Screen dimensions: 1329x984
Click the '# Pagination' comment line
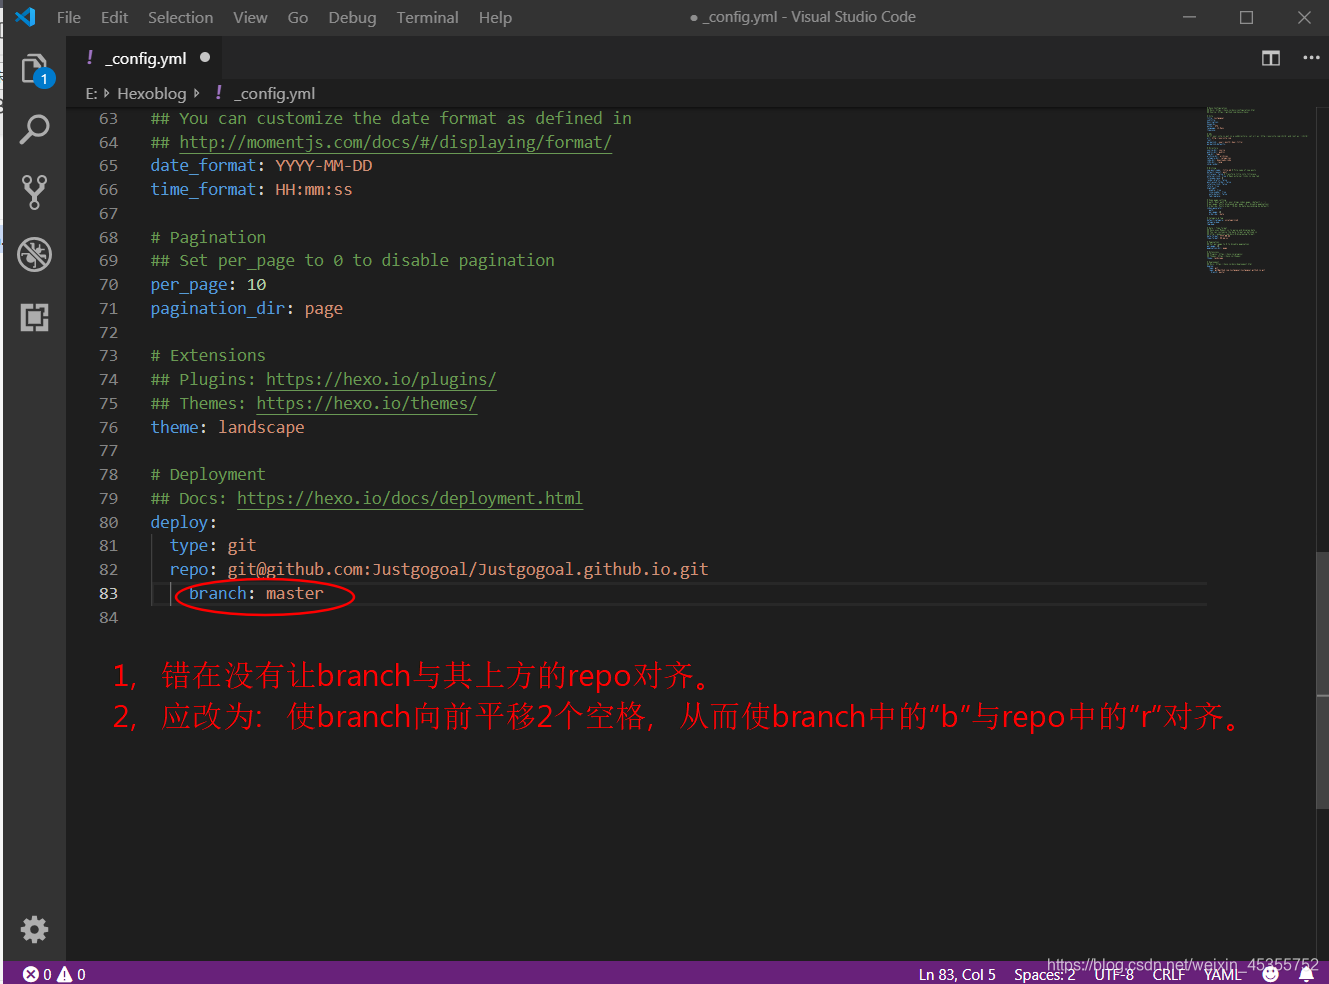tap(208, 237)
